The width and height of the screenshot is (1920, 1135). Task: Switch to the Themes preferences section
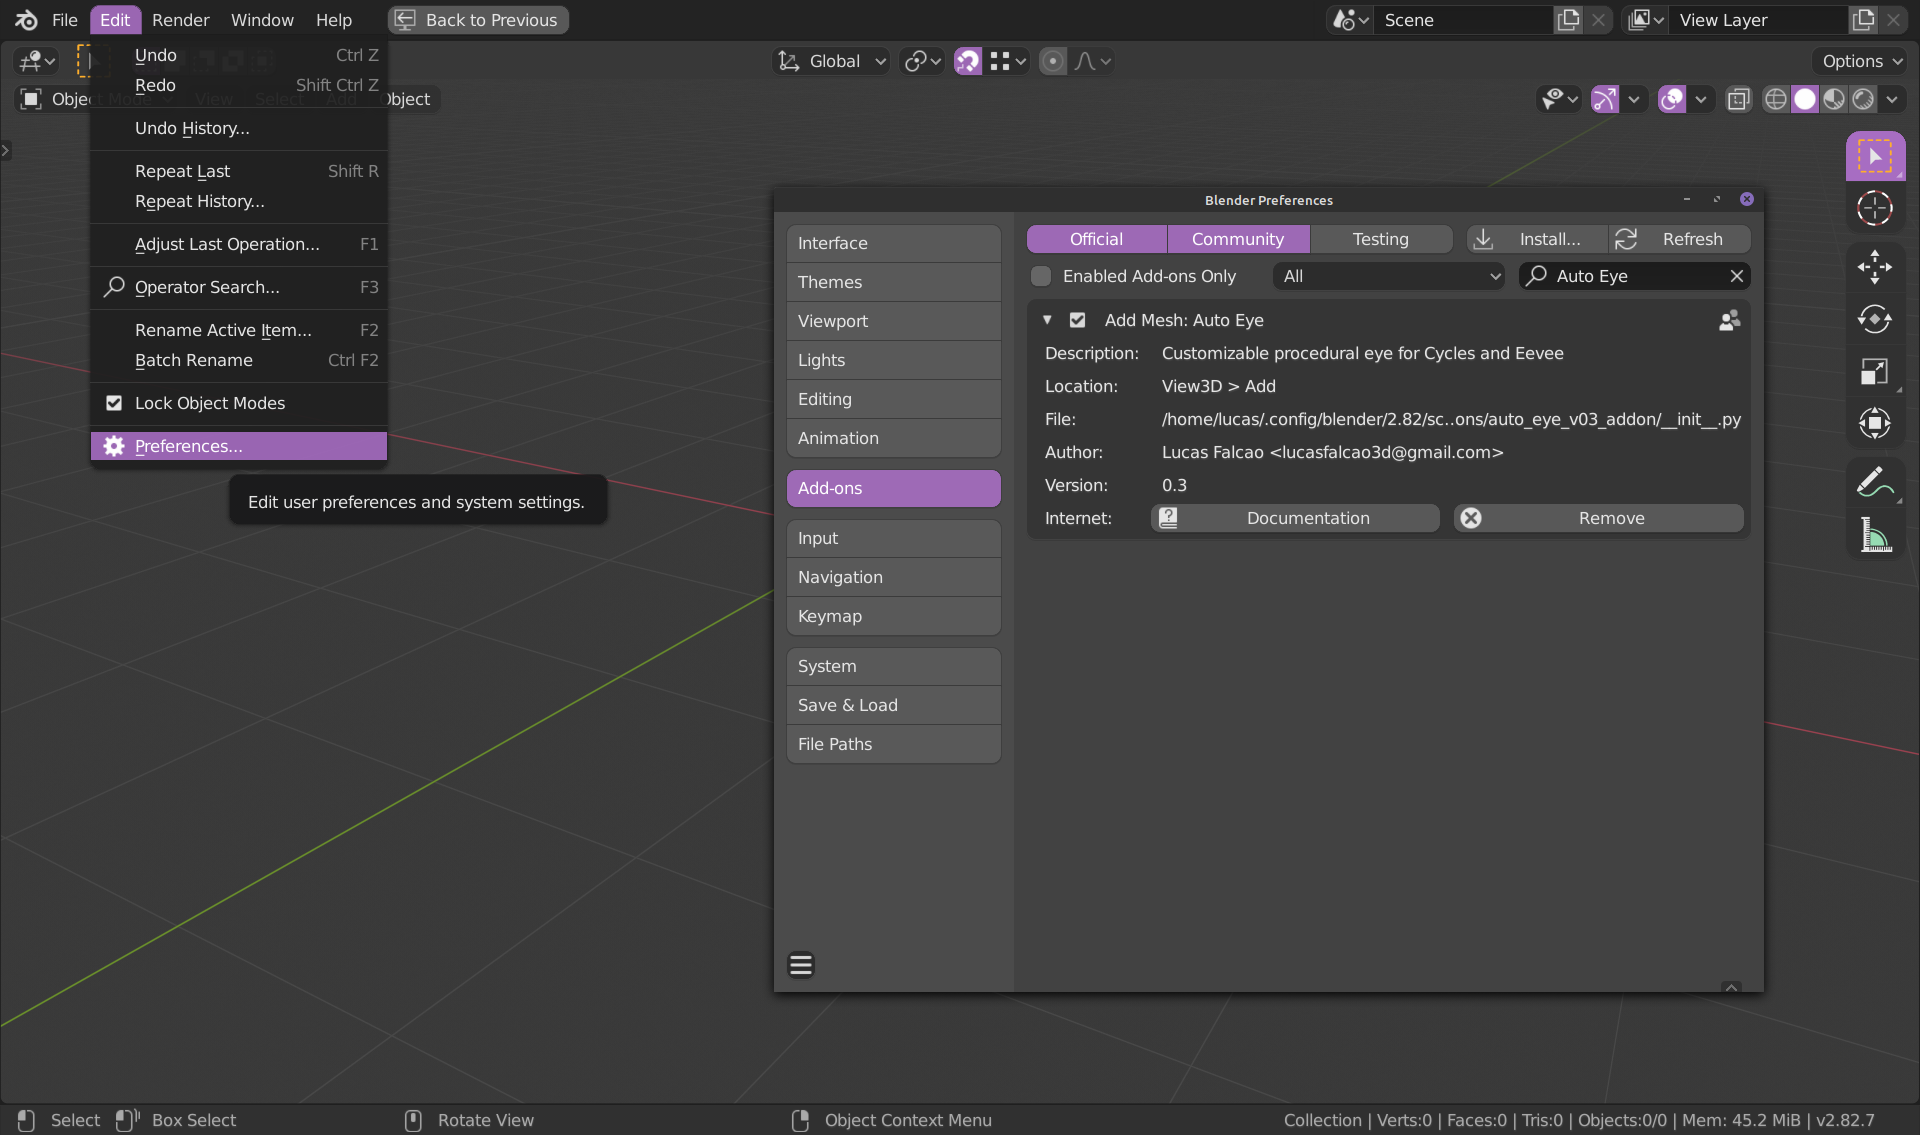click(x=893, y=282)
